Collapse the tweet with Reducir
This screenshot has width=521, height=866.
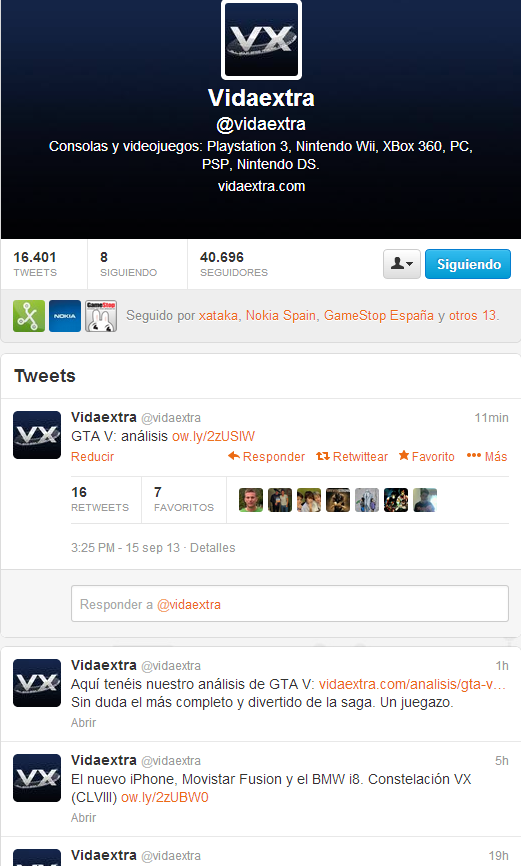tap(92, 457)
